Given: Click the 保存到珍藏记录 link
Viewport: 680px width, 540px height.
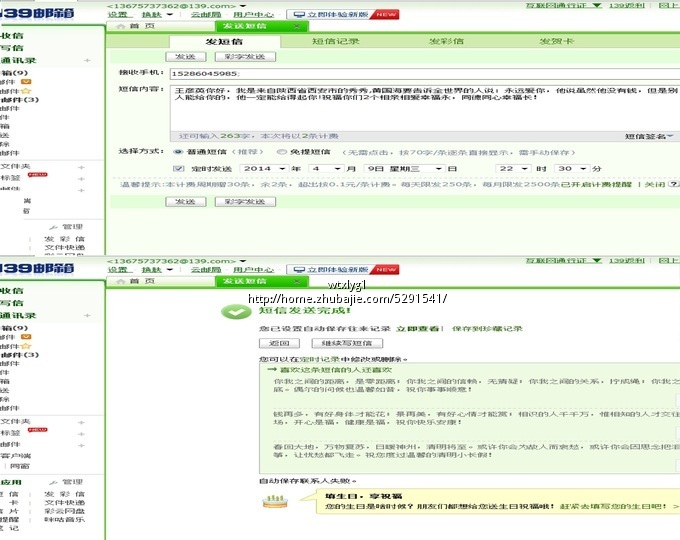Looking at the screenshot, I should coord(487,328).
